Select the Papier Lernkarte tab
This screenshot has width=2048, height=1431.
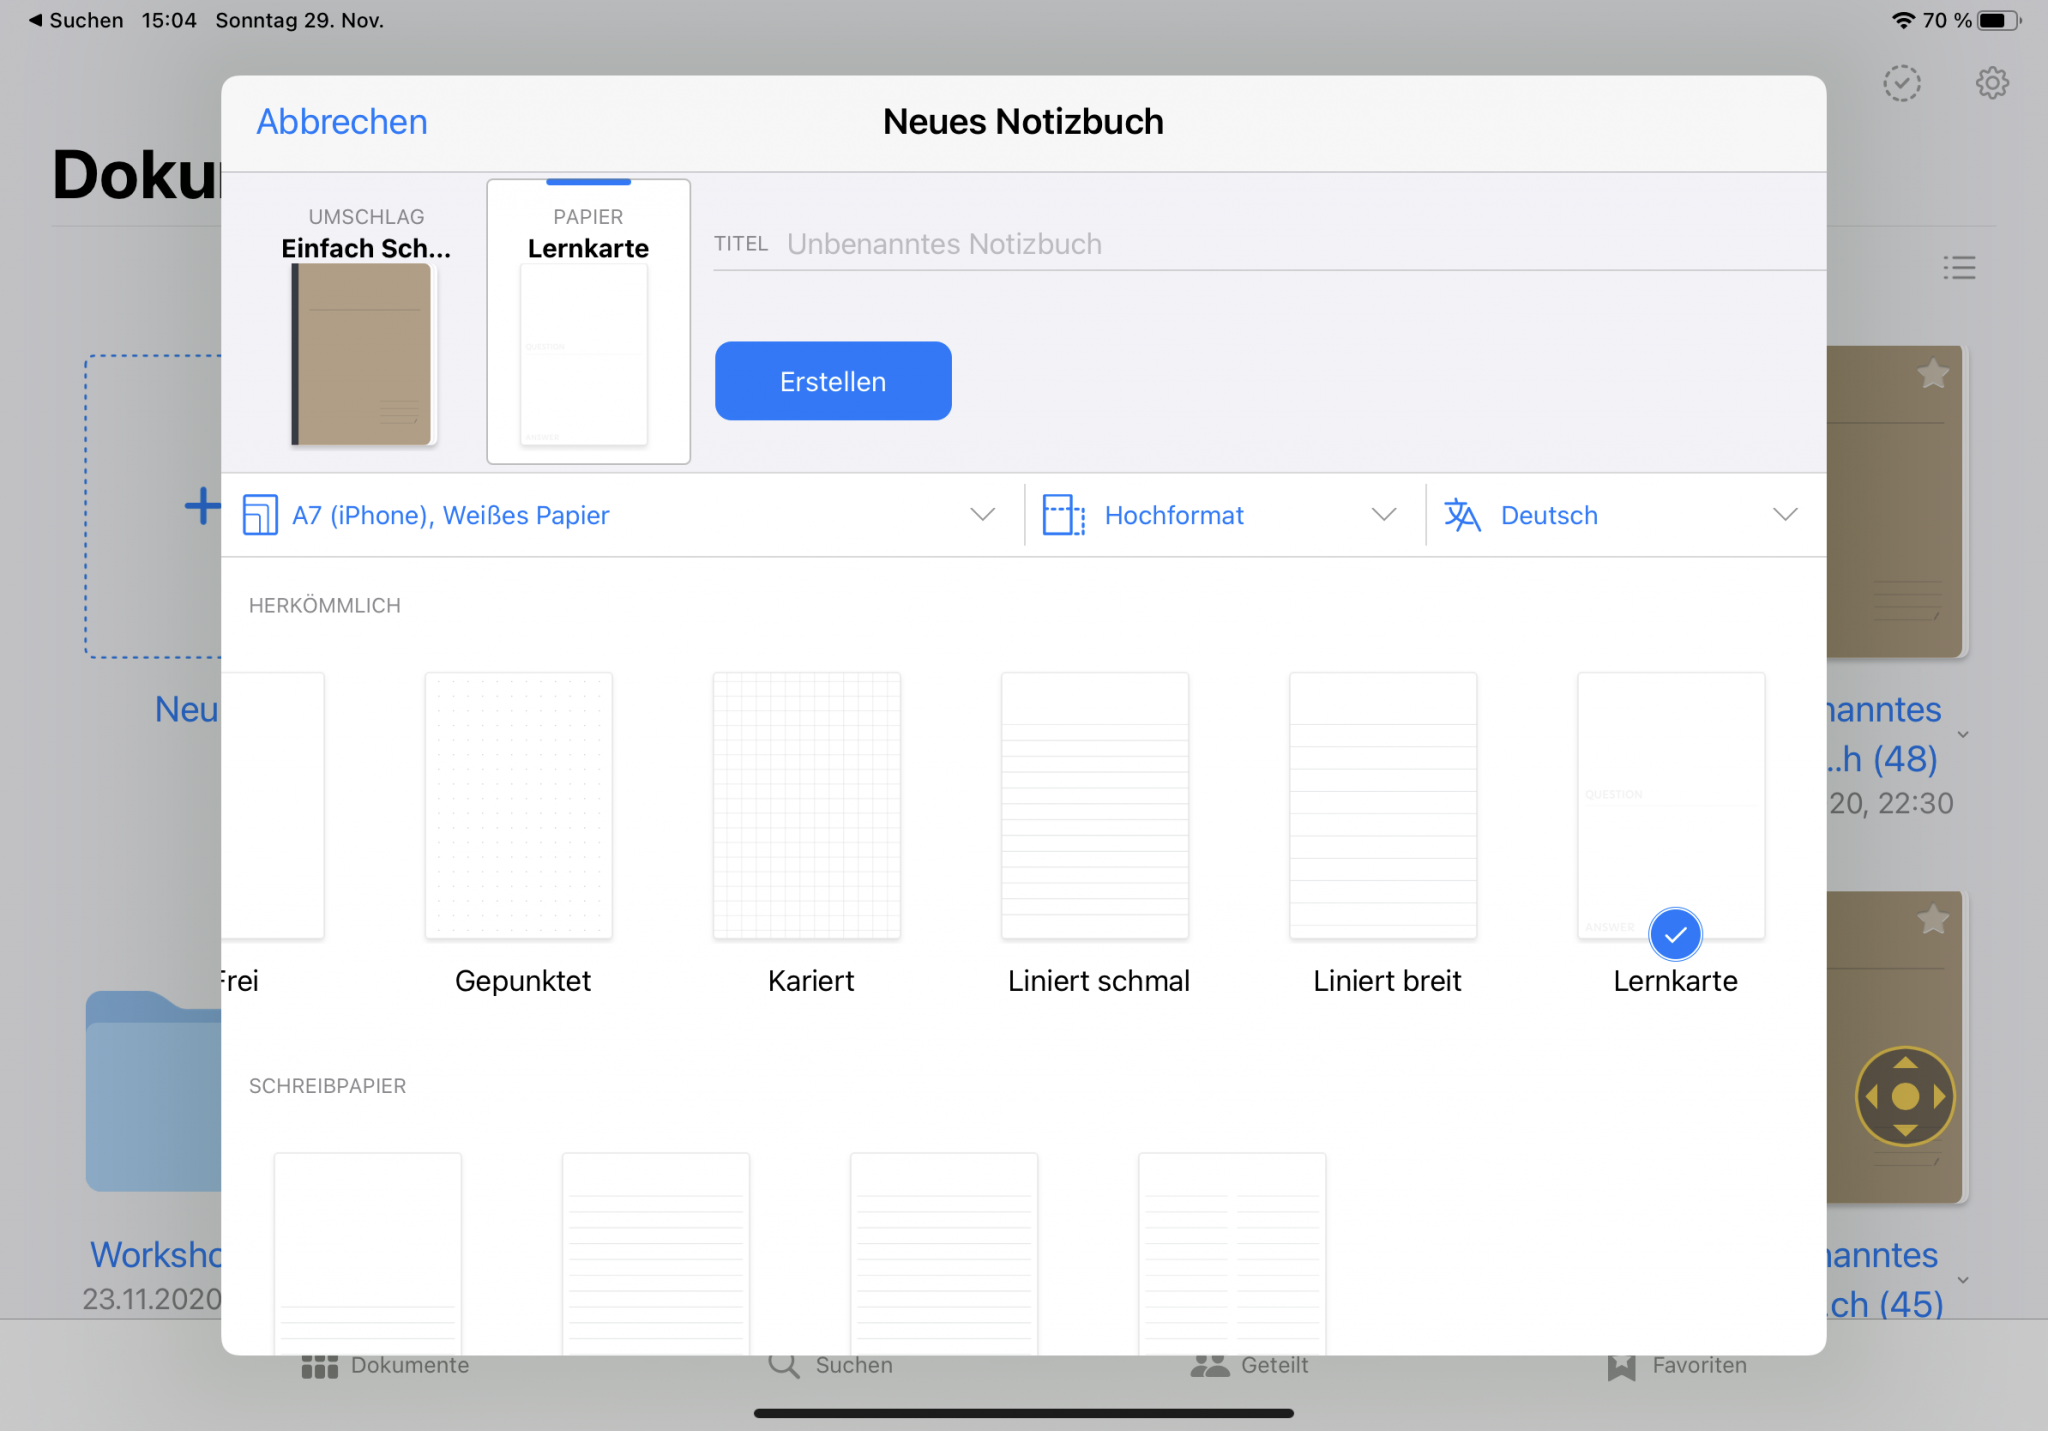[588, 322]
